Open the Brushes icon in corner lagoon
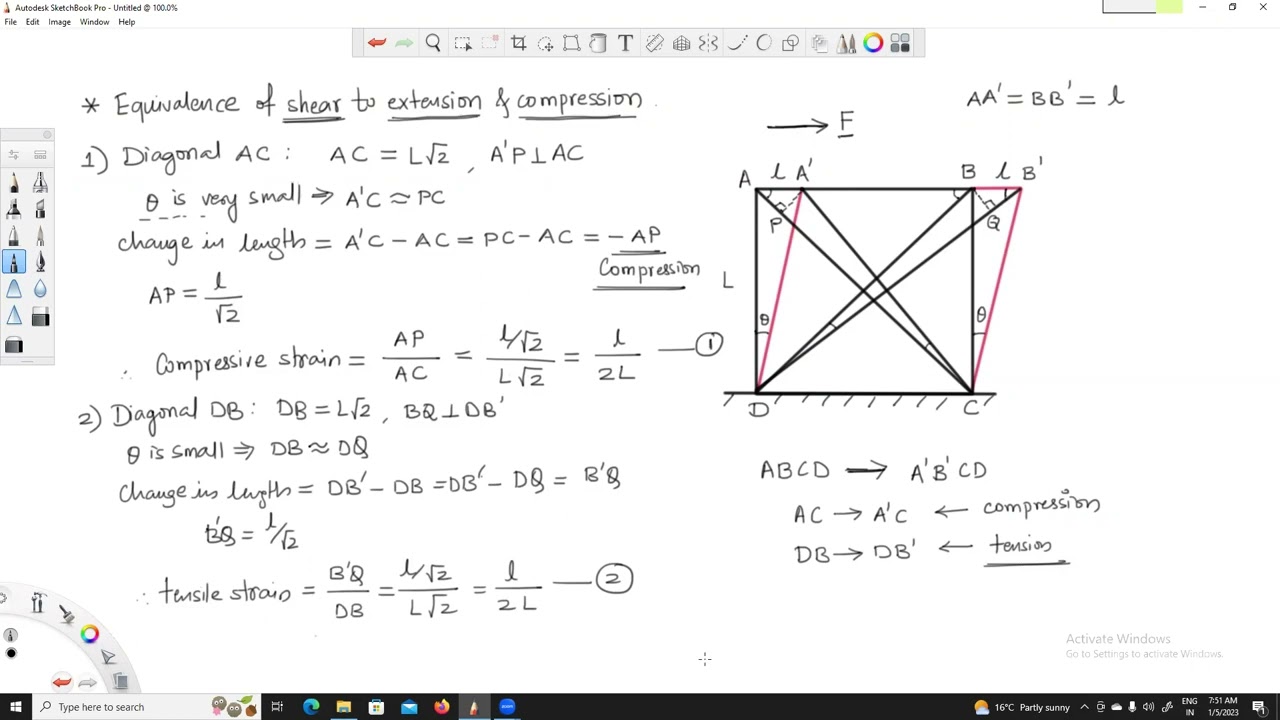Screen dimensions: 1280x720 tap(66, 614)
